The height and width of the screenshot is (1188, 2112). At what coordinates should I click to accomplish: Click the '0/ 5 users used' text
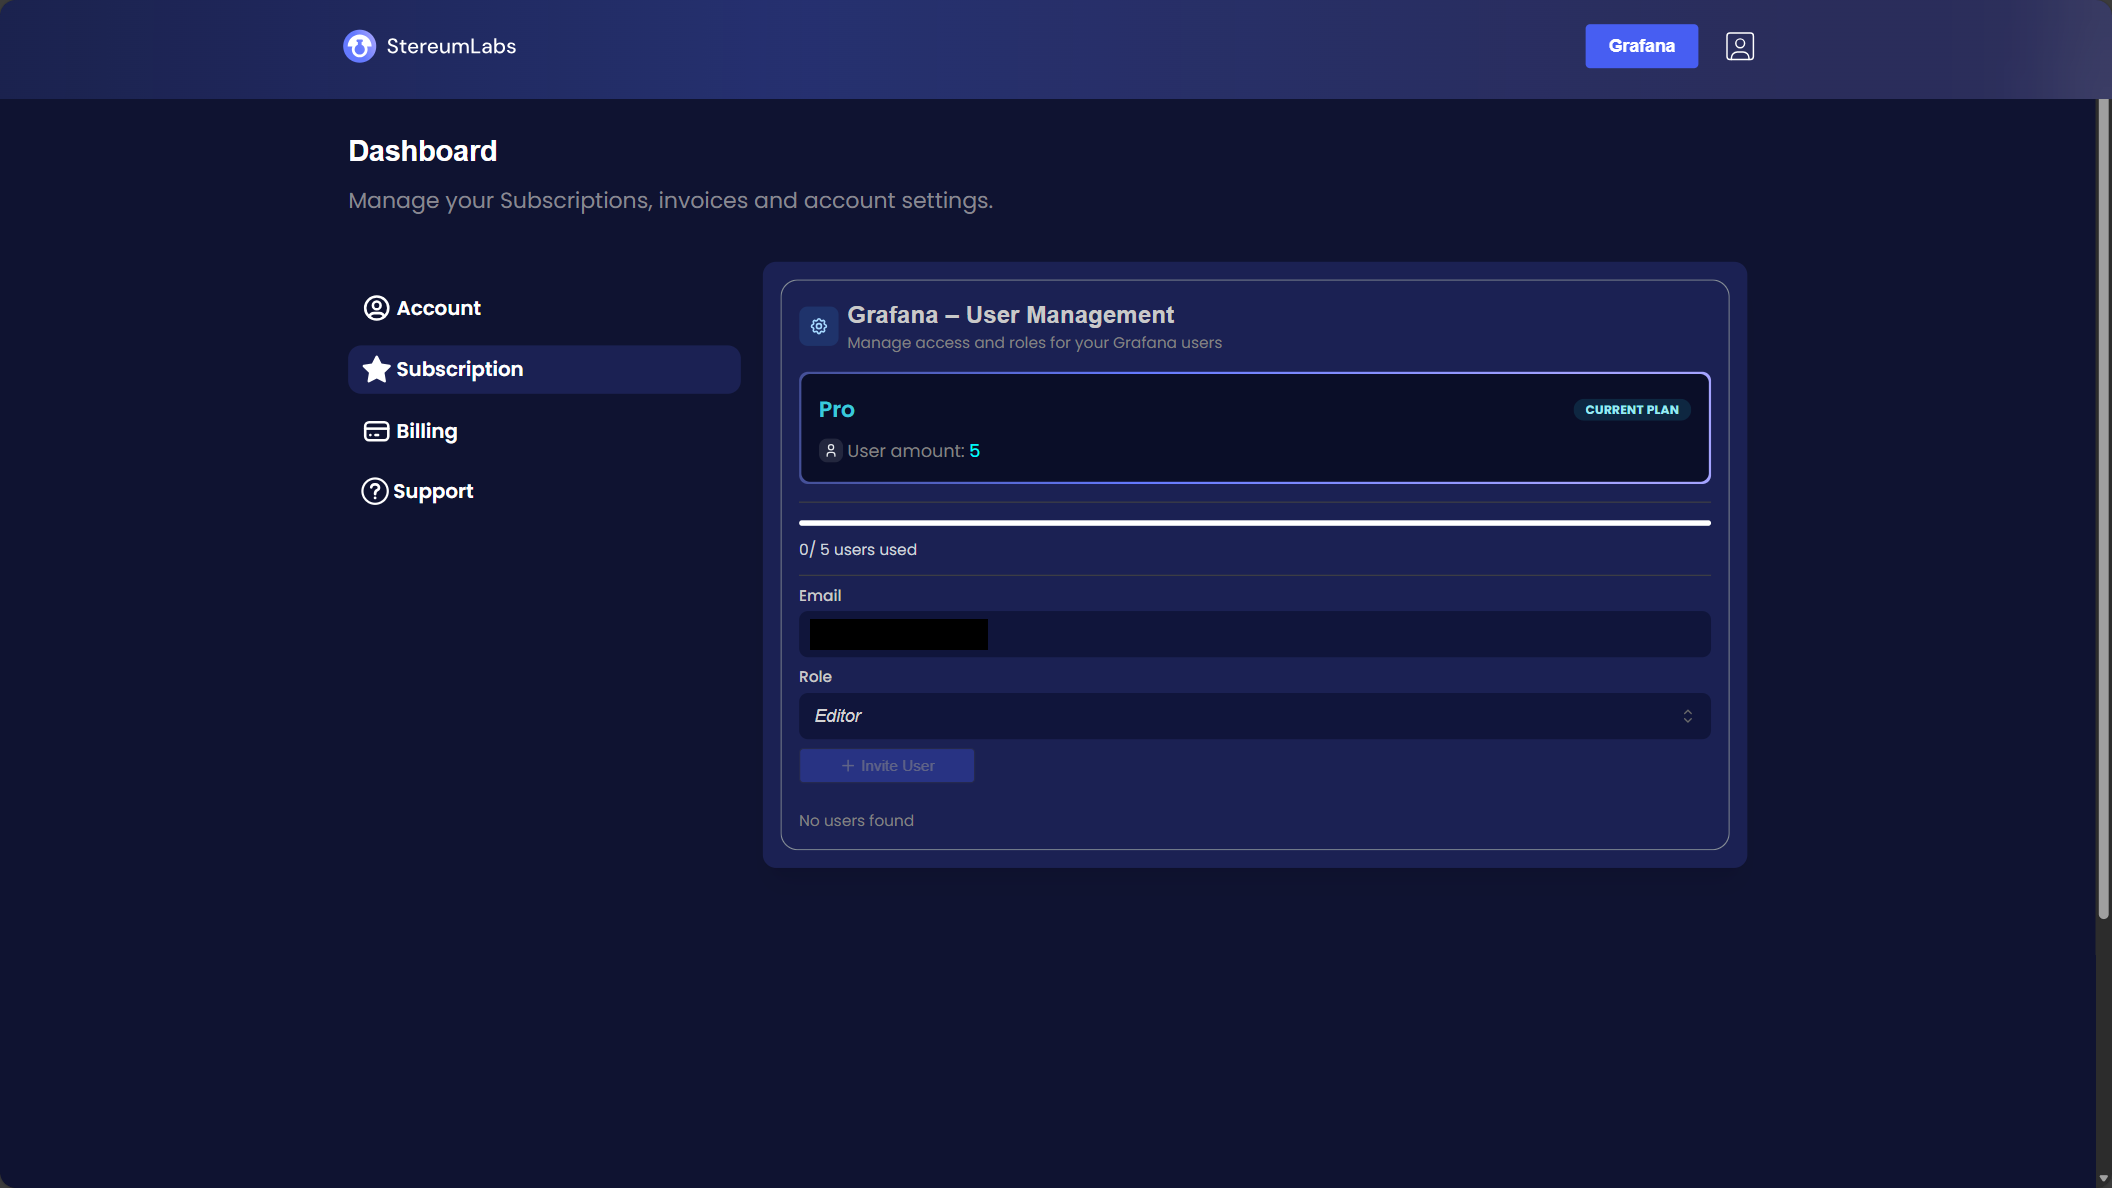pyautogui.click(x=857, y=550)
